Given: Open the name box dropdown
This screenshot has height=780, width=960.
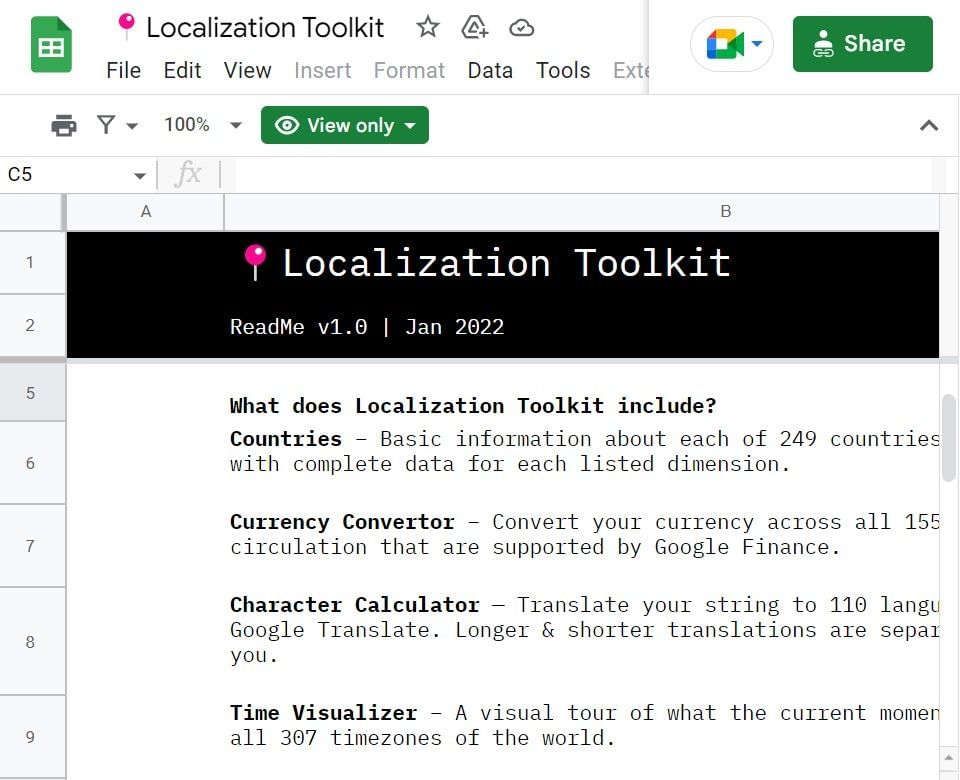Looking at the screenshot, I should [x=141, y=174].
